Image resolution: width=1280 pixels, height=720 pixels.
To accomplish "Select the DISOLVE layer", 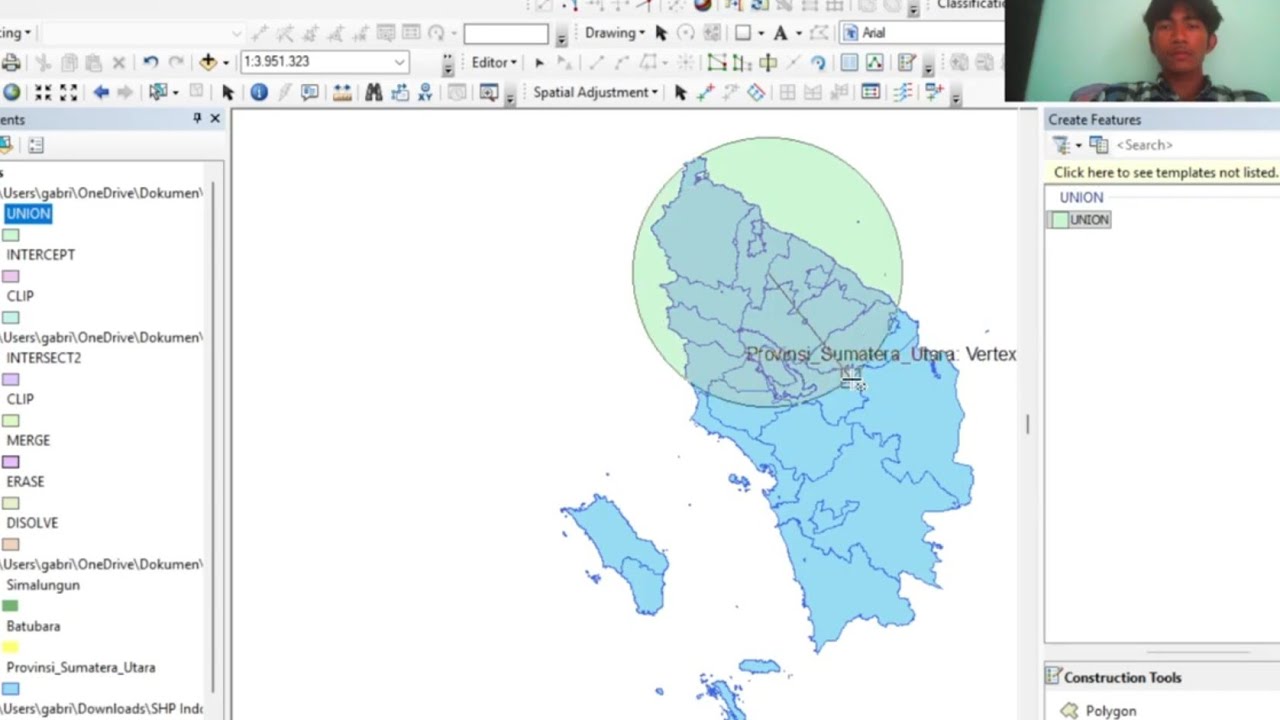I will point(32,522).
